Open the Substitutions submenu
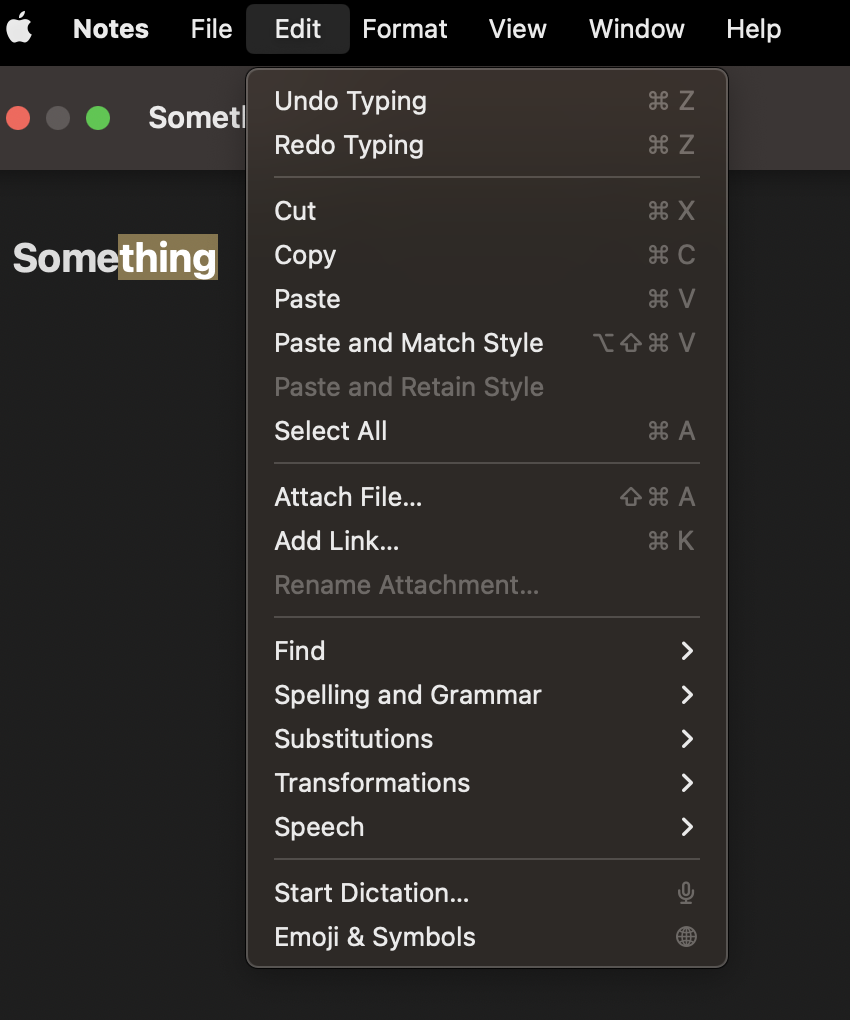850x1020 pixels. tap(354, 739)
